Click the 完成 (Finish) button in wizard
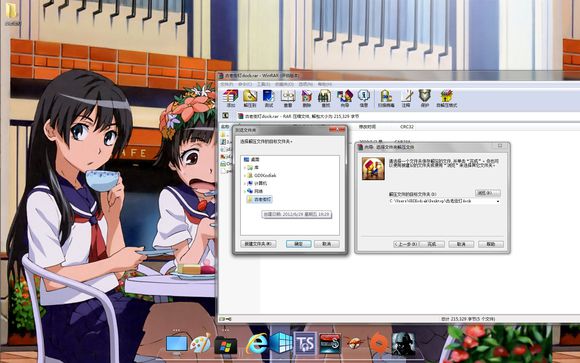This screenshot has width=580, height=363. click(432, 244)
